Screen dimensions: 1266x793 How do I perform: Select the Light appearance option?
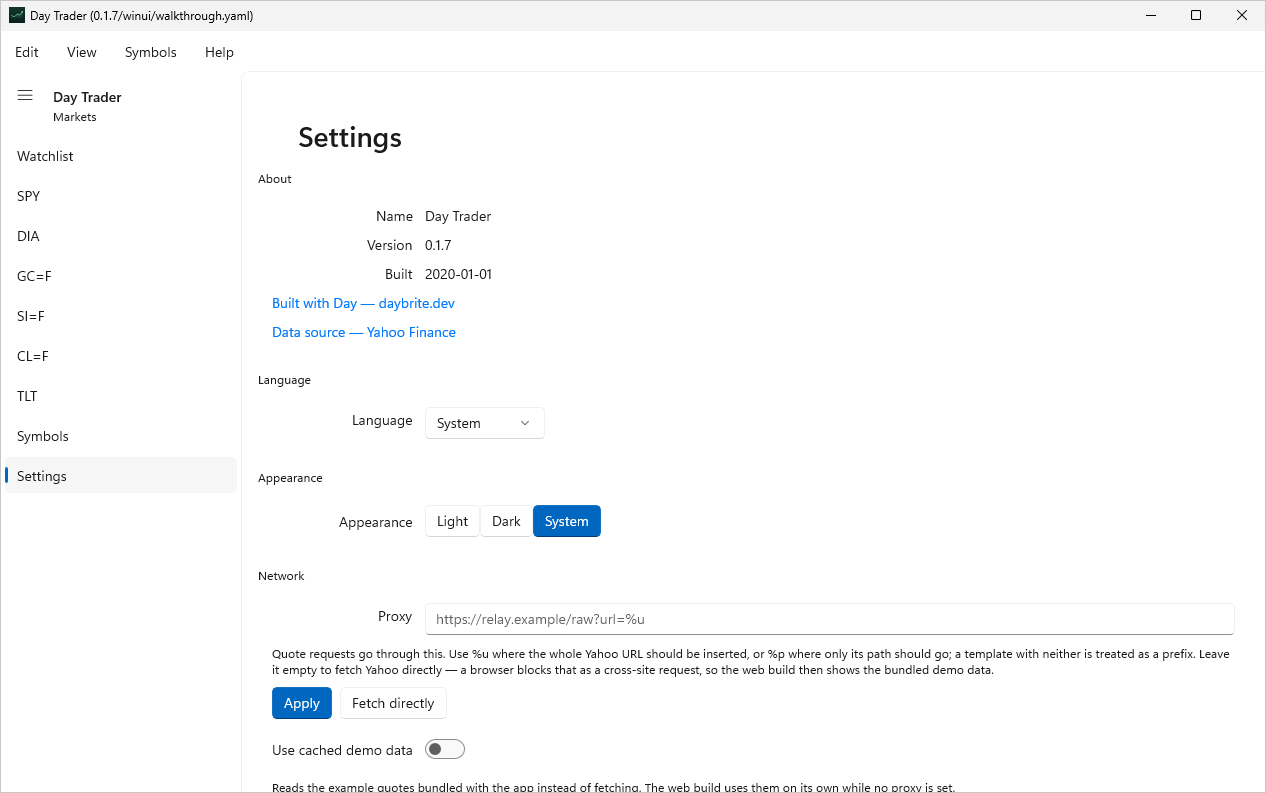click(452, 521)
